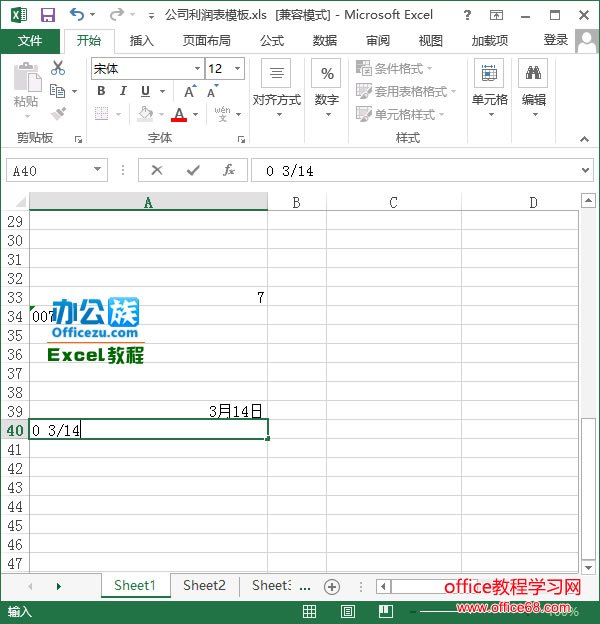Expand the formula bar chevron

tap(585, 170)
